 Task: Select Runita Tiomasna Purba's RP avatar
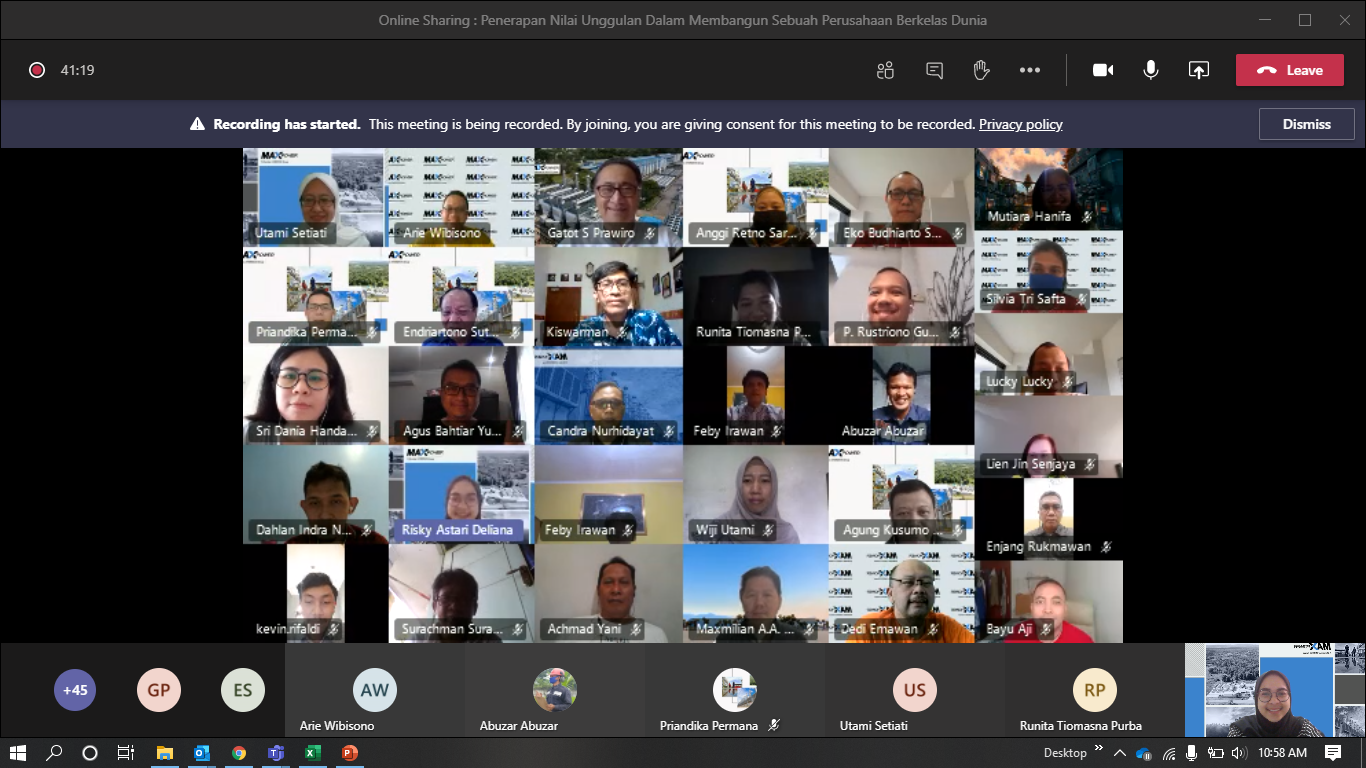tap(1095, 690)
